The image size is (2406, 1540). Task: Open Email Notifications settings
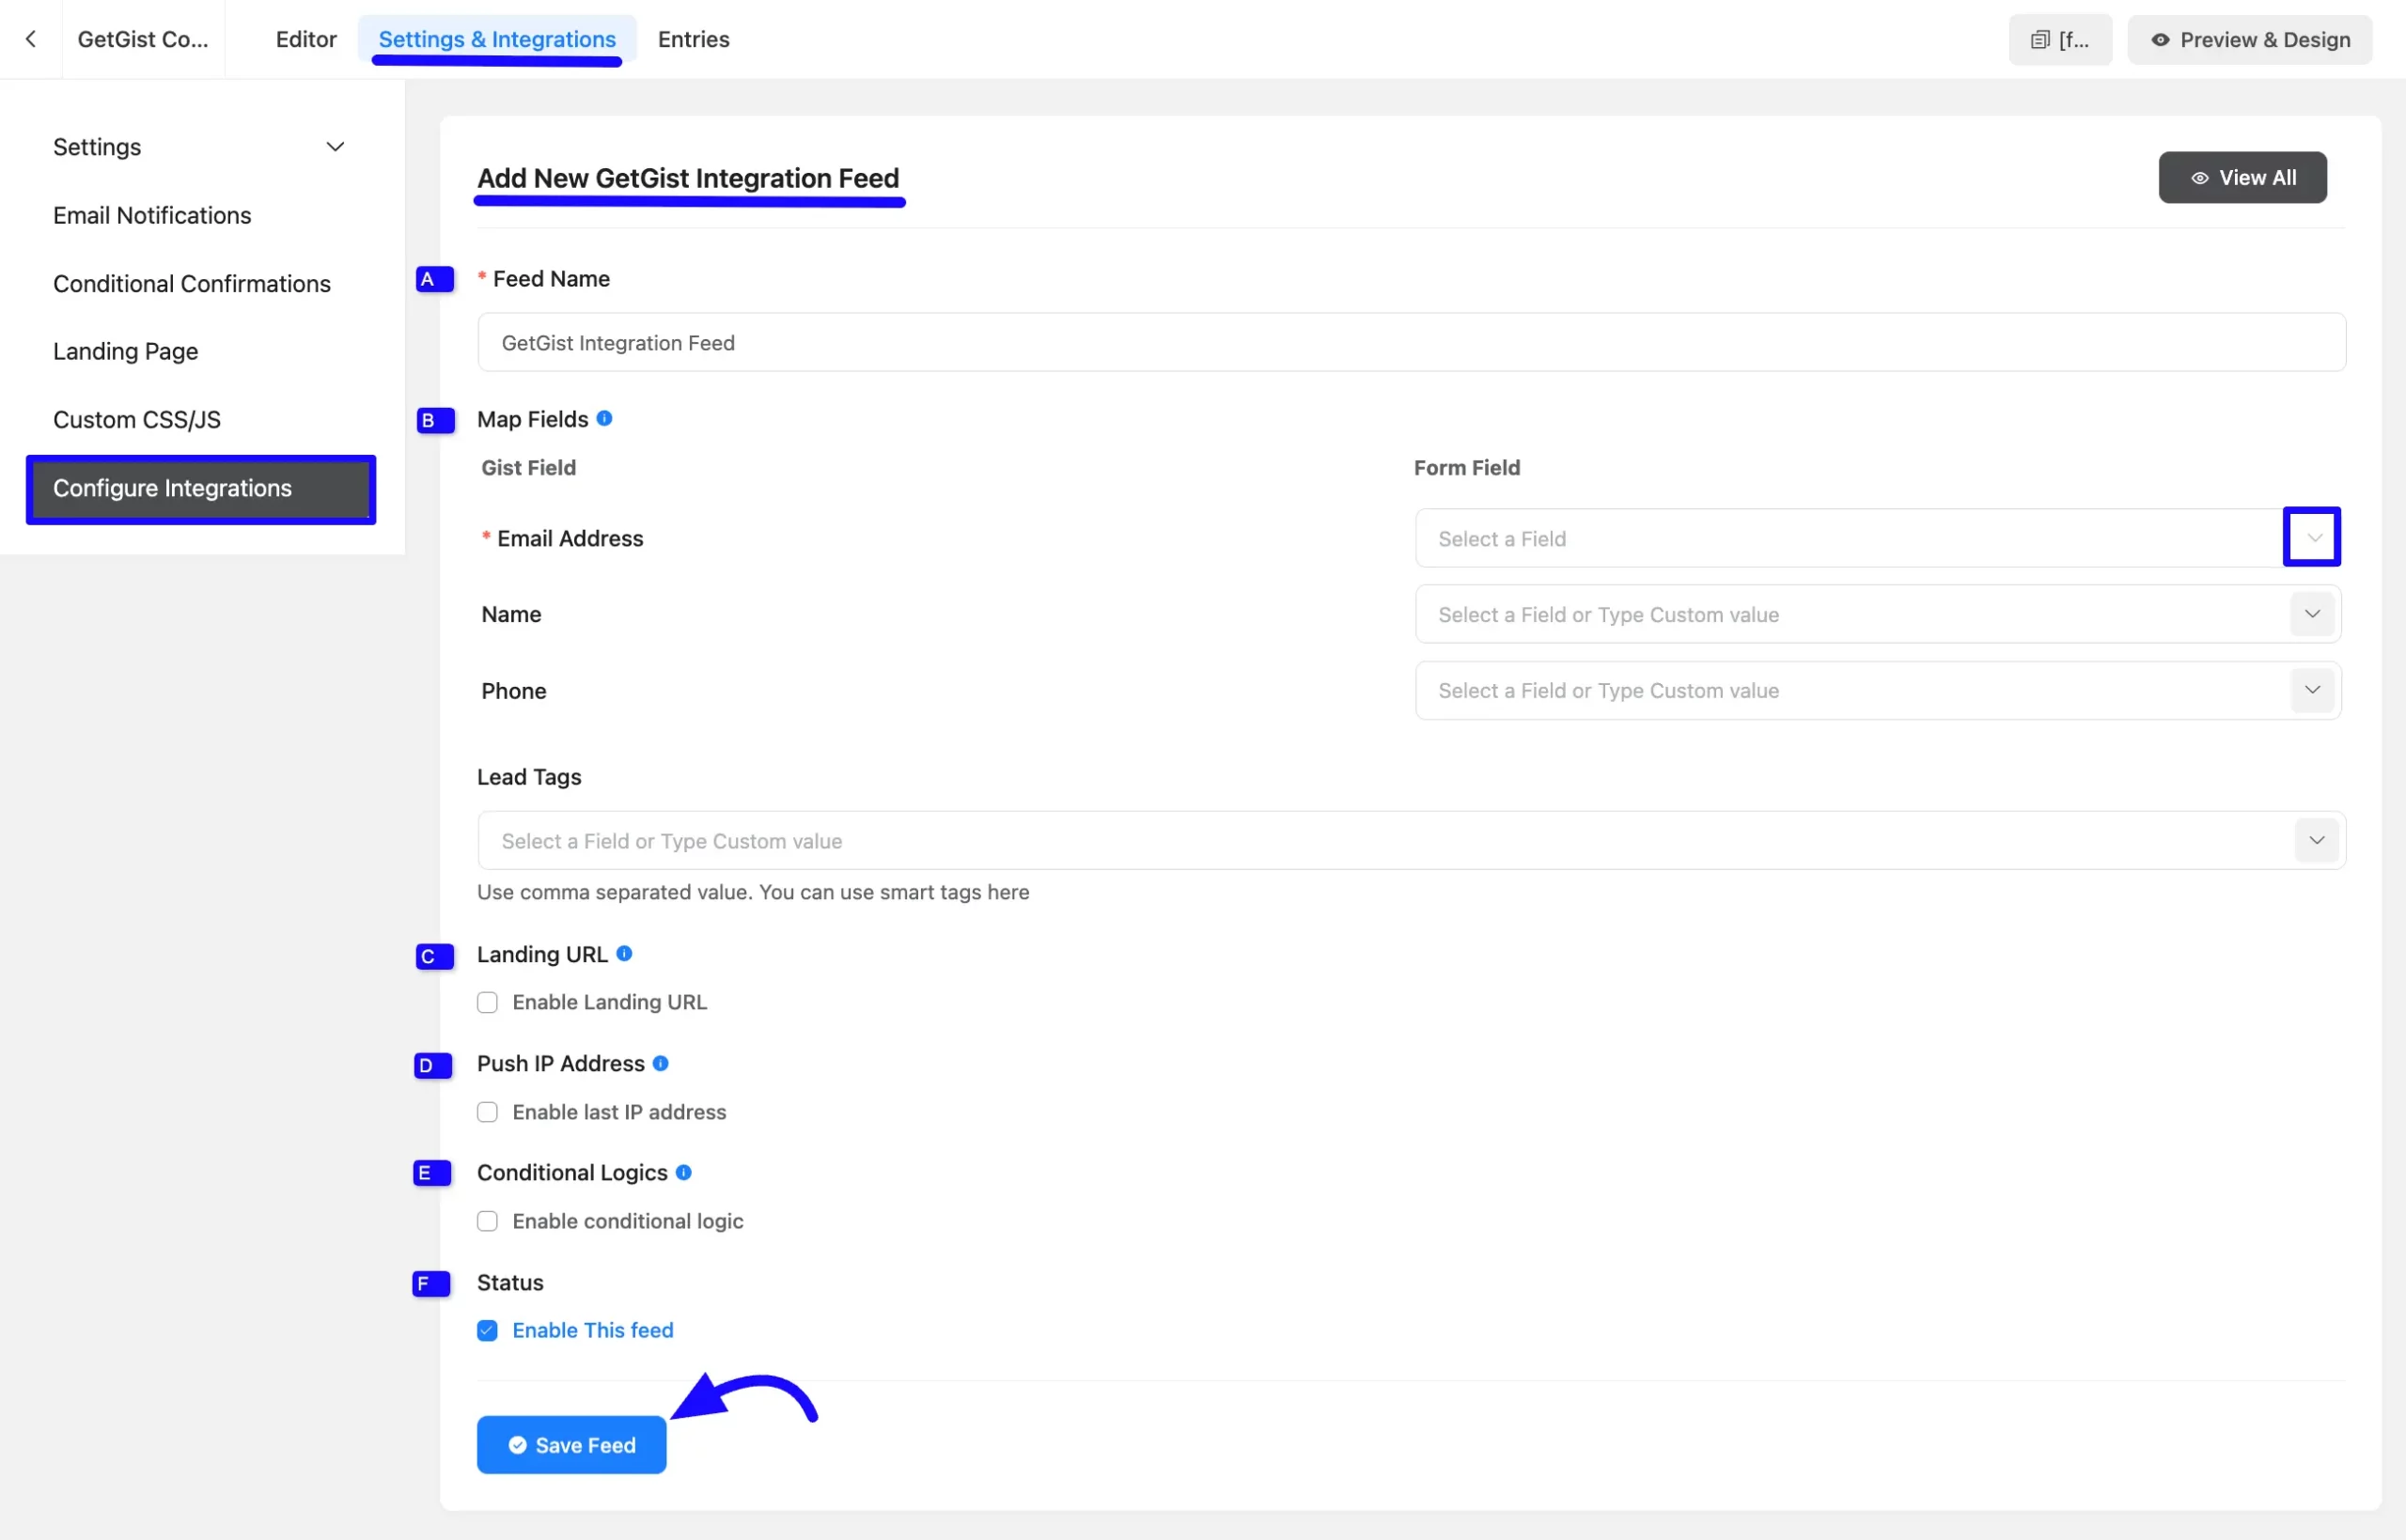[152, 215]
